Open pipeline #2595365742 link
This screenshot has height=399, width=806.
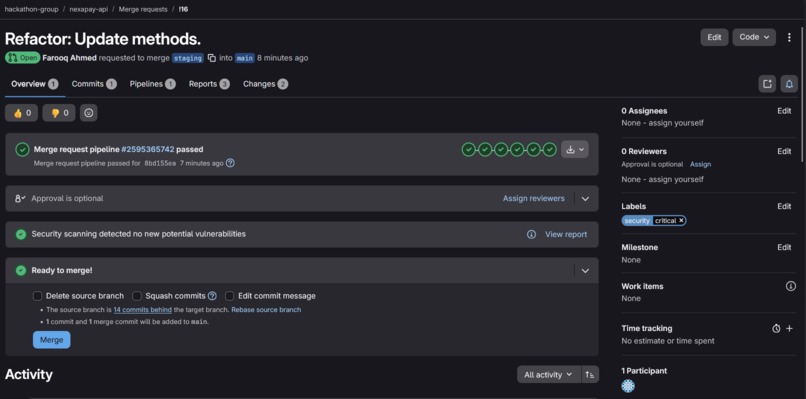pyautogui.click(x=148, y=150)
